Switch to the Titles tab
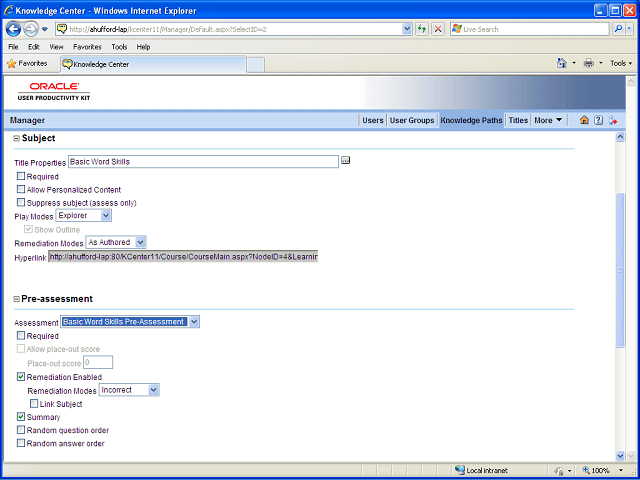Viewport: 640px width, 480px height. click(x=518, y=120)
